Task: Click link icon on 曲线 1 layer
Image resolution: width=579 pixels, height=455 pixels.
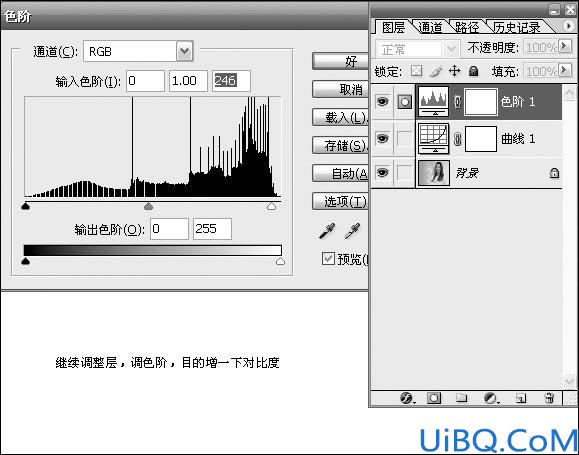Action: pyautogui.click(x=457, y=139)
